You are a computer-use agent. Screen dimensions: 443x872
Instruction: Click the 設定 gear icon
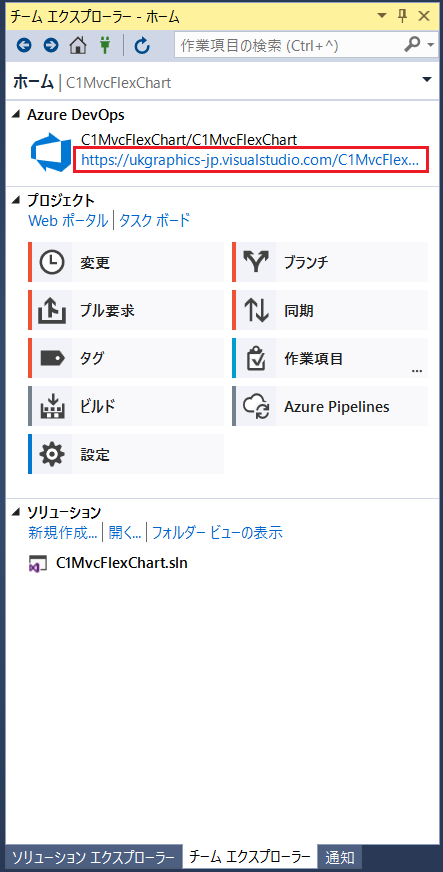[52, 454]
